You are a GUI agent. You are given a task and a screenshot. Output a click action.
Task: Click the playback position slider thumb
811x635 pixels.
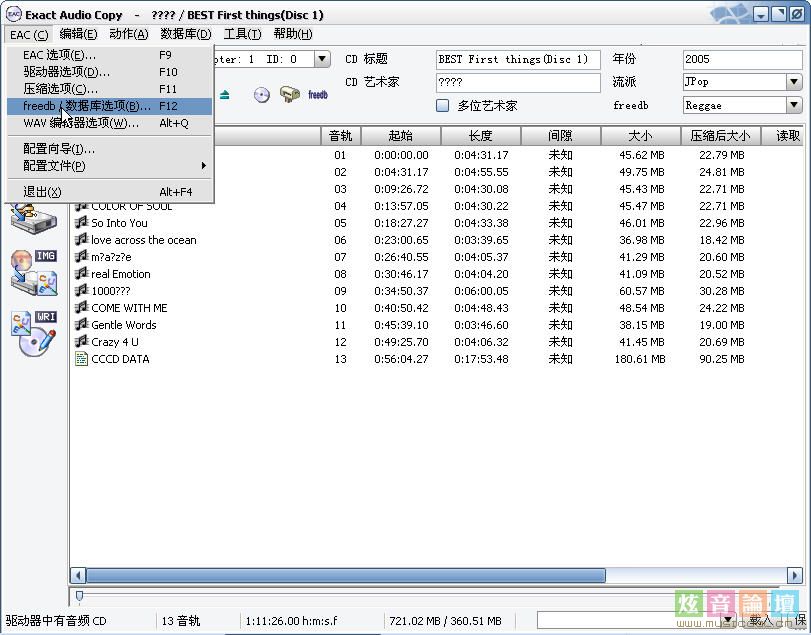[x=79, y=596]
